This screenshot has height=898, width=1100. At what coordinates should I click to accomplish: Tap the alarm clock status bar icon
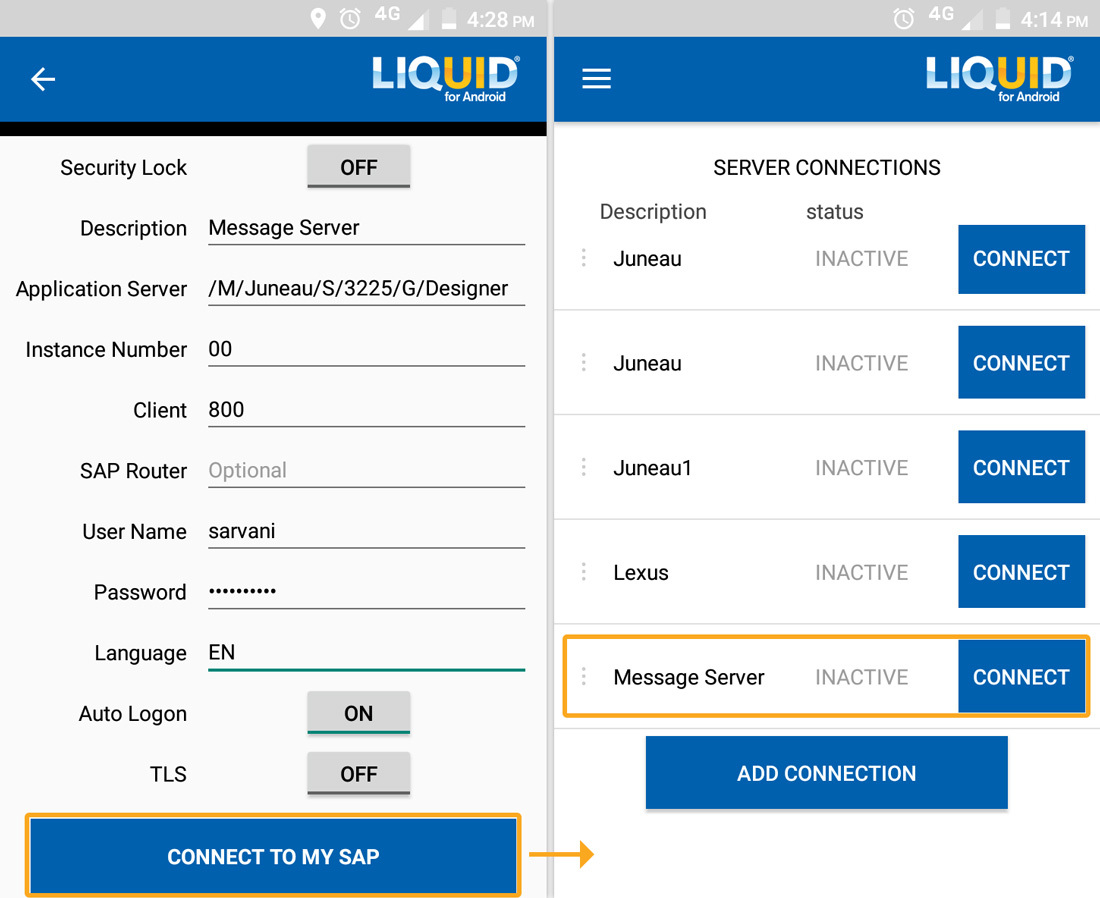click(350, 19)
